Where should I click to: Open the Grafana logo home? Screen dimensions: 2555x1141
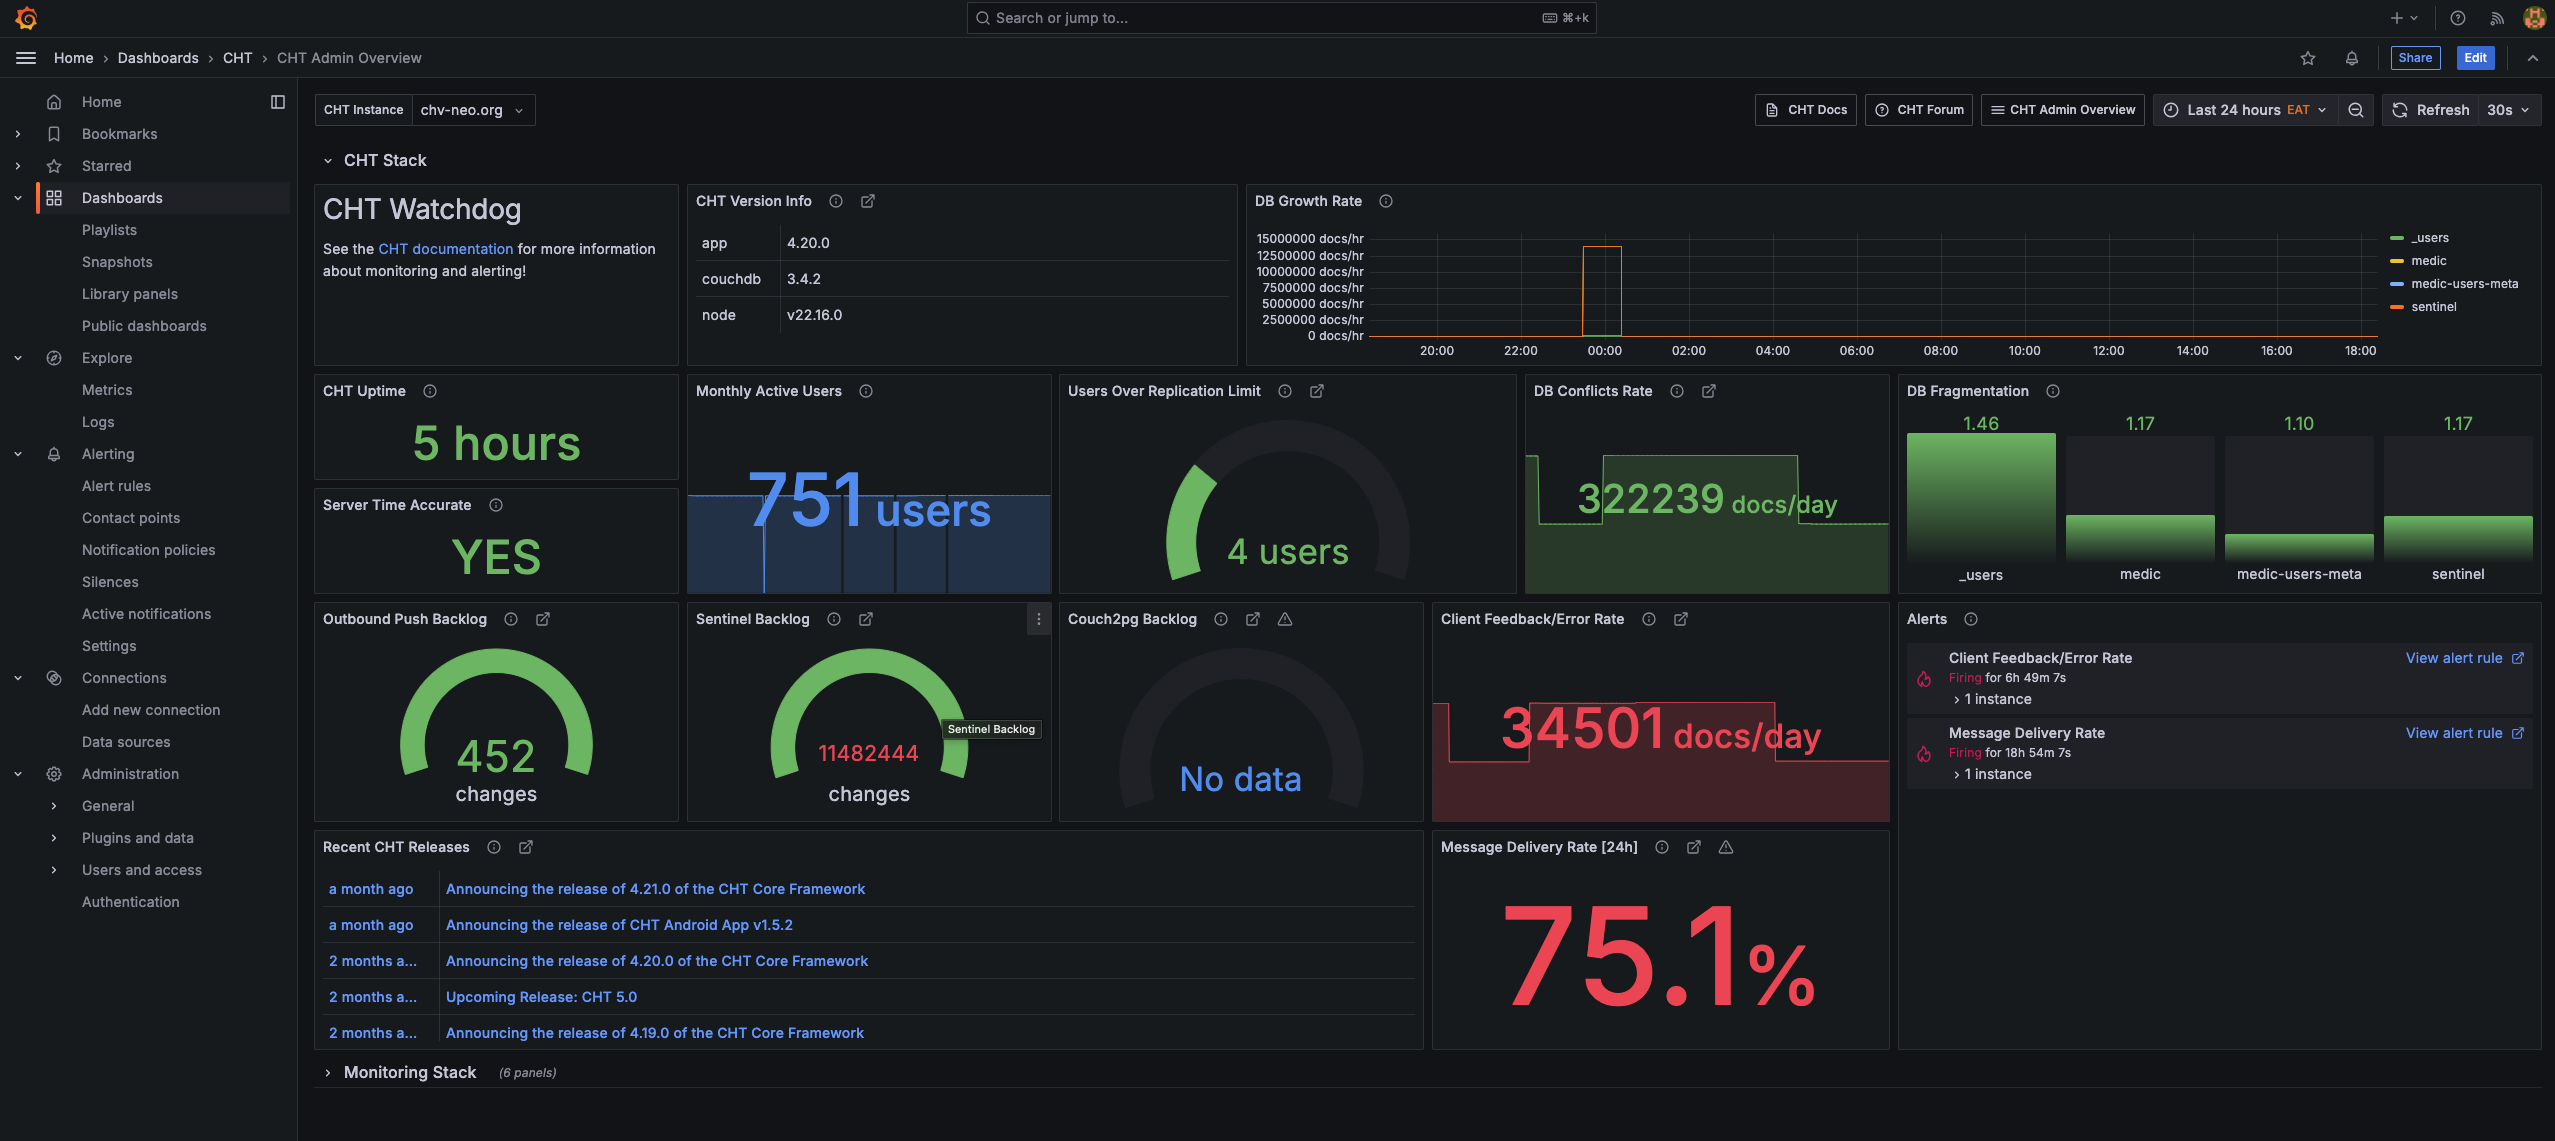(x=27, y=18)
